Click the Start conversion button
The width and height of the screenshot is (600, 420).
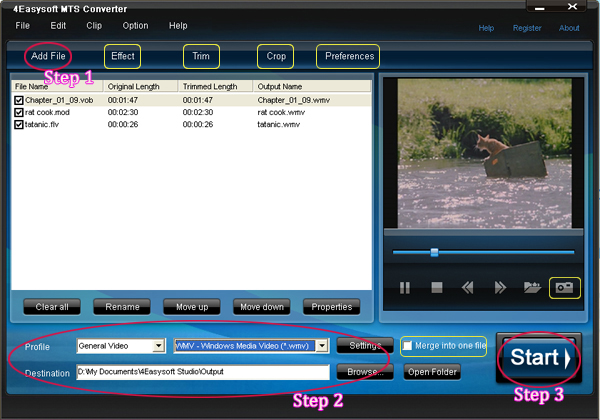pyautogui.click(x=539, y=358)
